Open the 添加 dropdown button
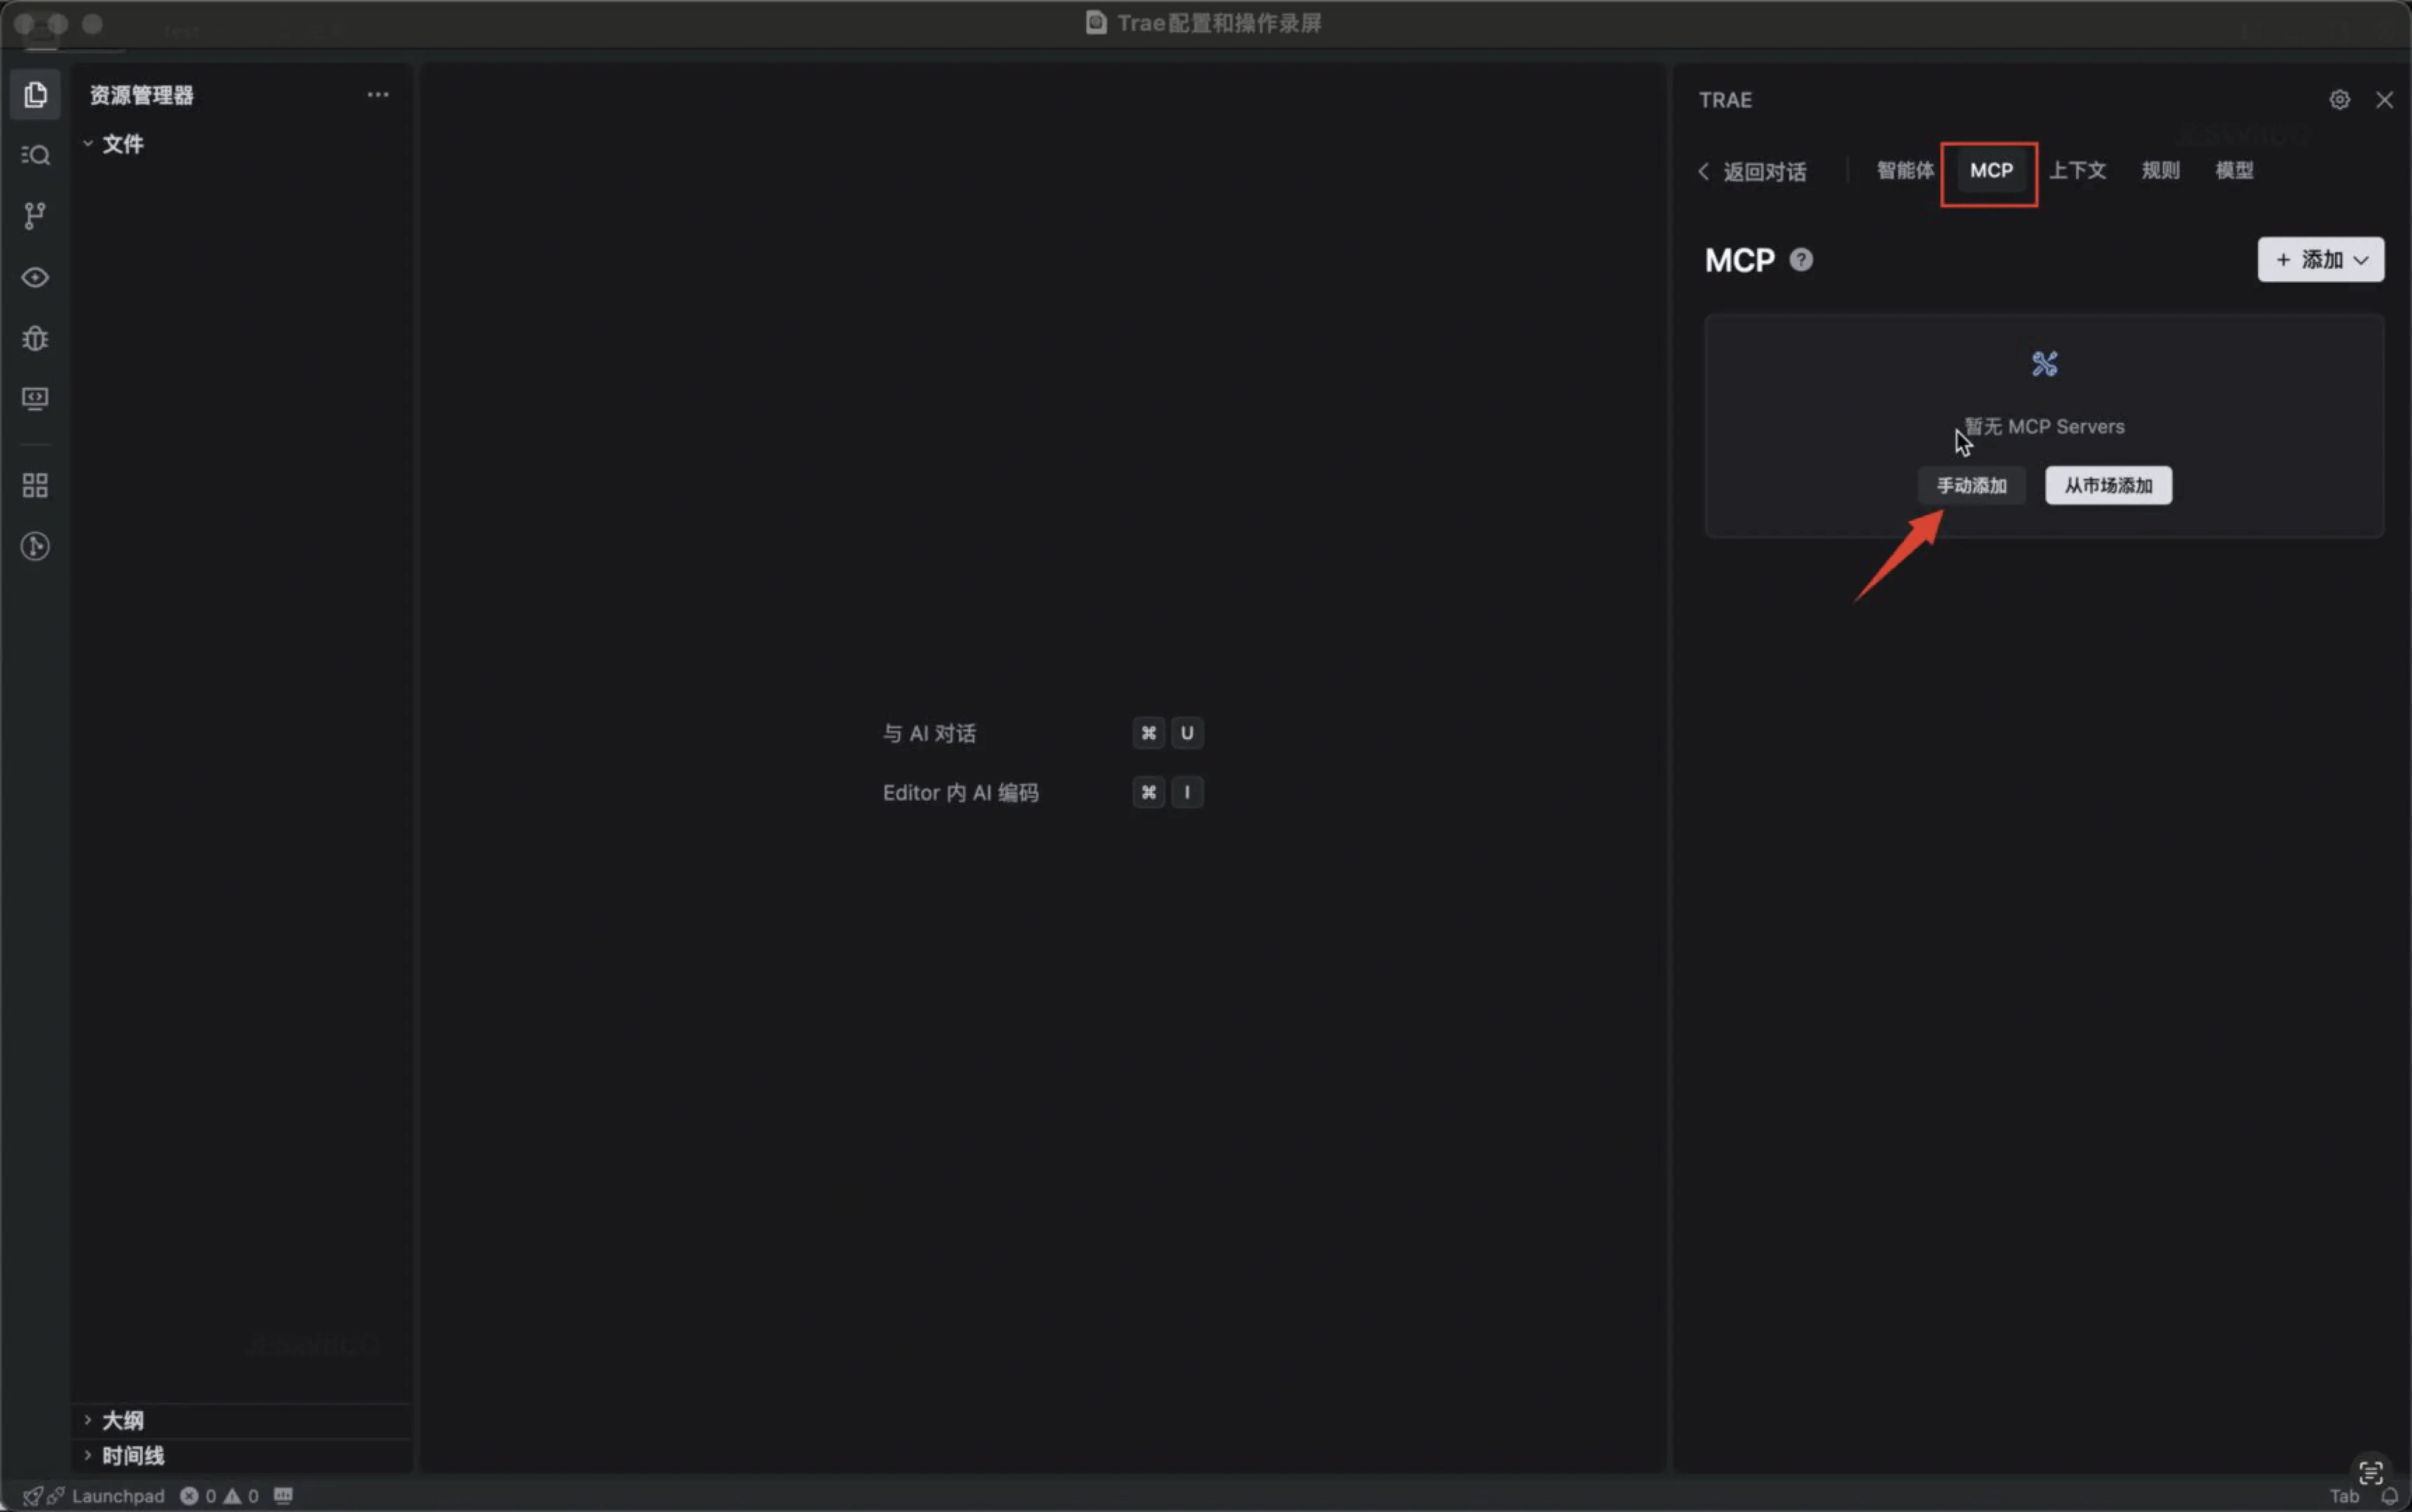Screen dimensions: 2412x1512 (x=2320, y=260)
